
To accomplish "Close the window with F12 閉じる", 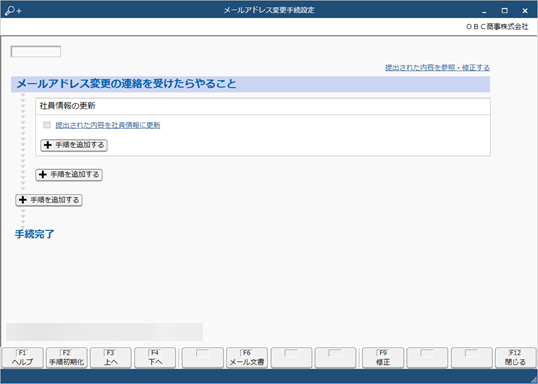I will coord(515,358).
